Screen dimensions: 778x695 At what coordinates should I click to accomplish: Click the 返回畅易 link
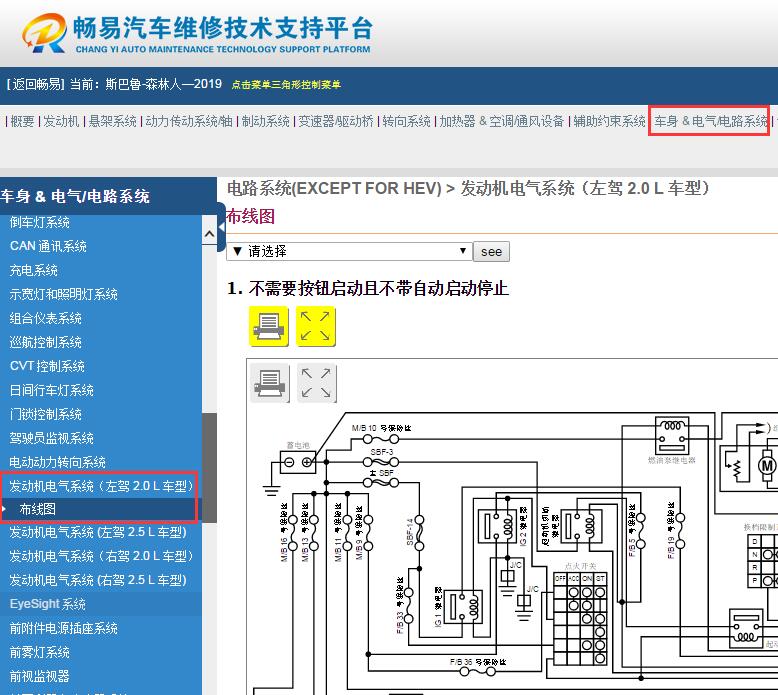(36, 84)
